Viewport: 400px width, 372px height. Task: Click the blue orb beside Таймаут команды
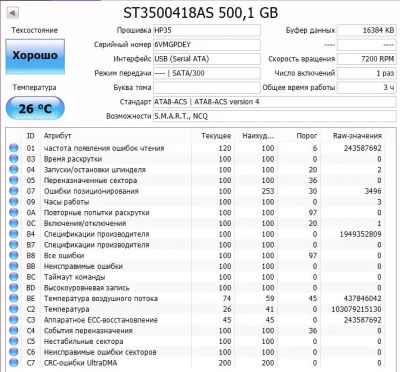[14, 277]
